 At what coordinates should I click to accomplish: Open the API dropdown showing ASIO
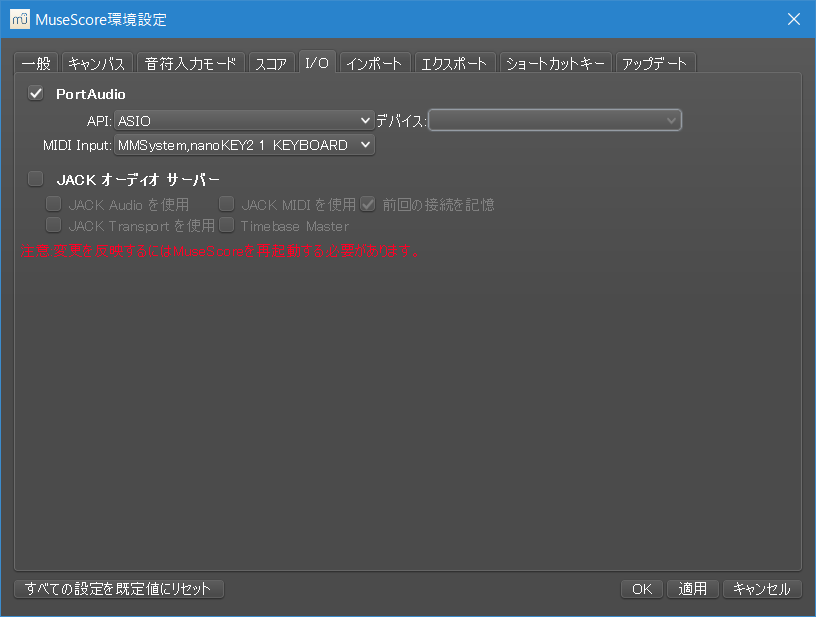(244, 121)
